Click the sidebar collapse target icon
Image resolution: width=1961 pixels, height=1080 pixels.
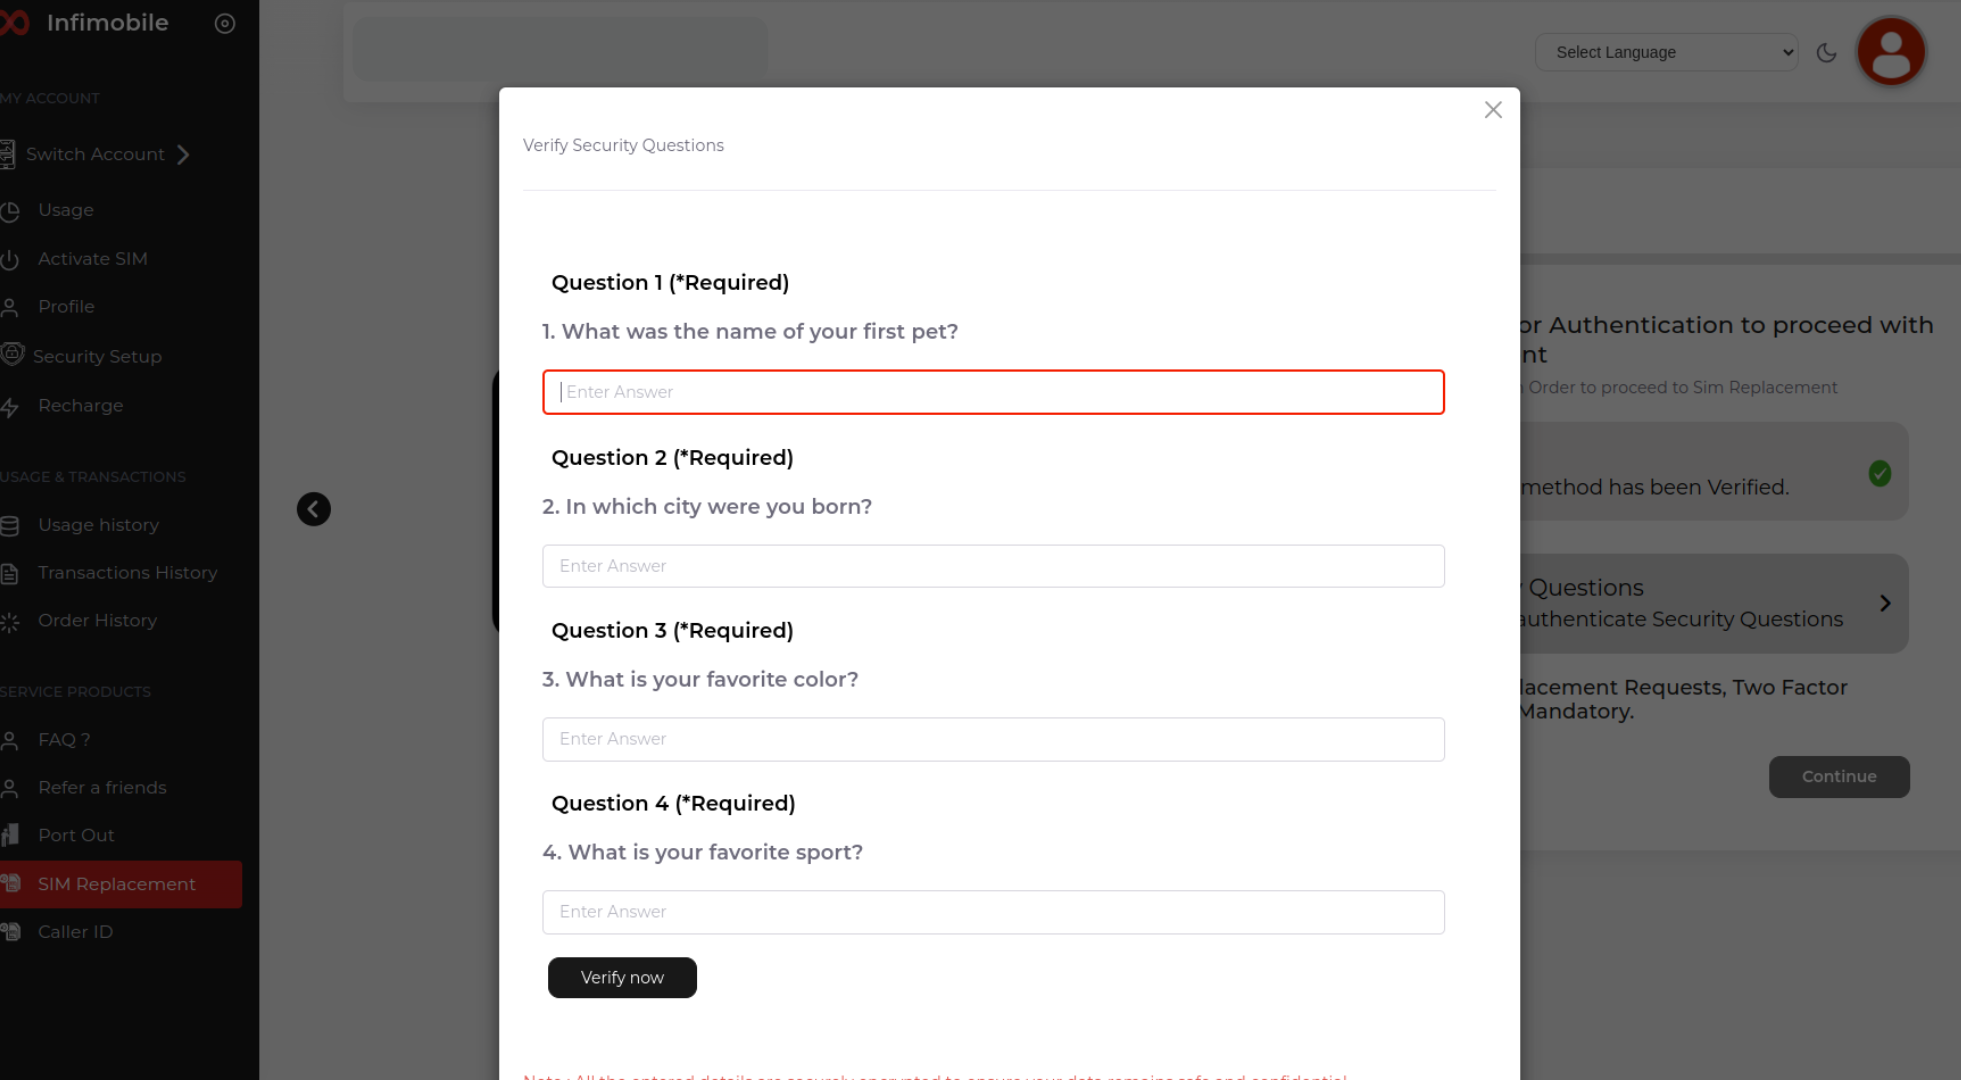[225, 23]
